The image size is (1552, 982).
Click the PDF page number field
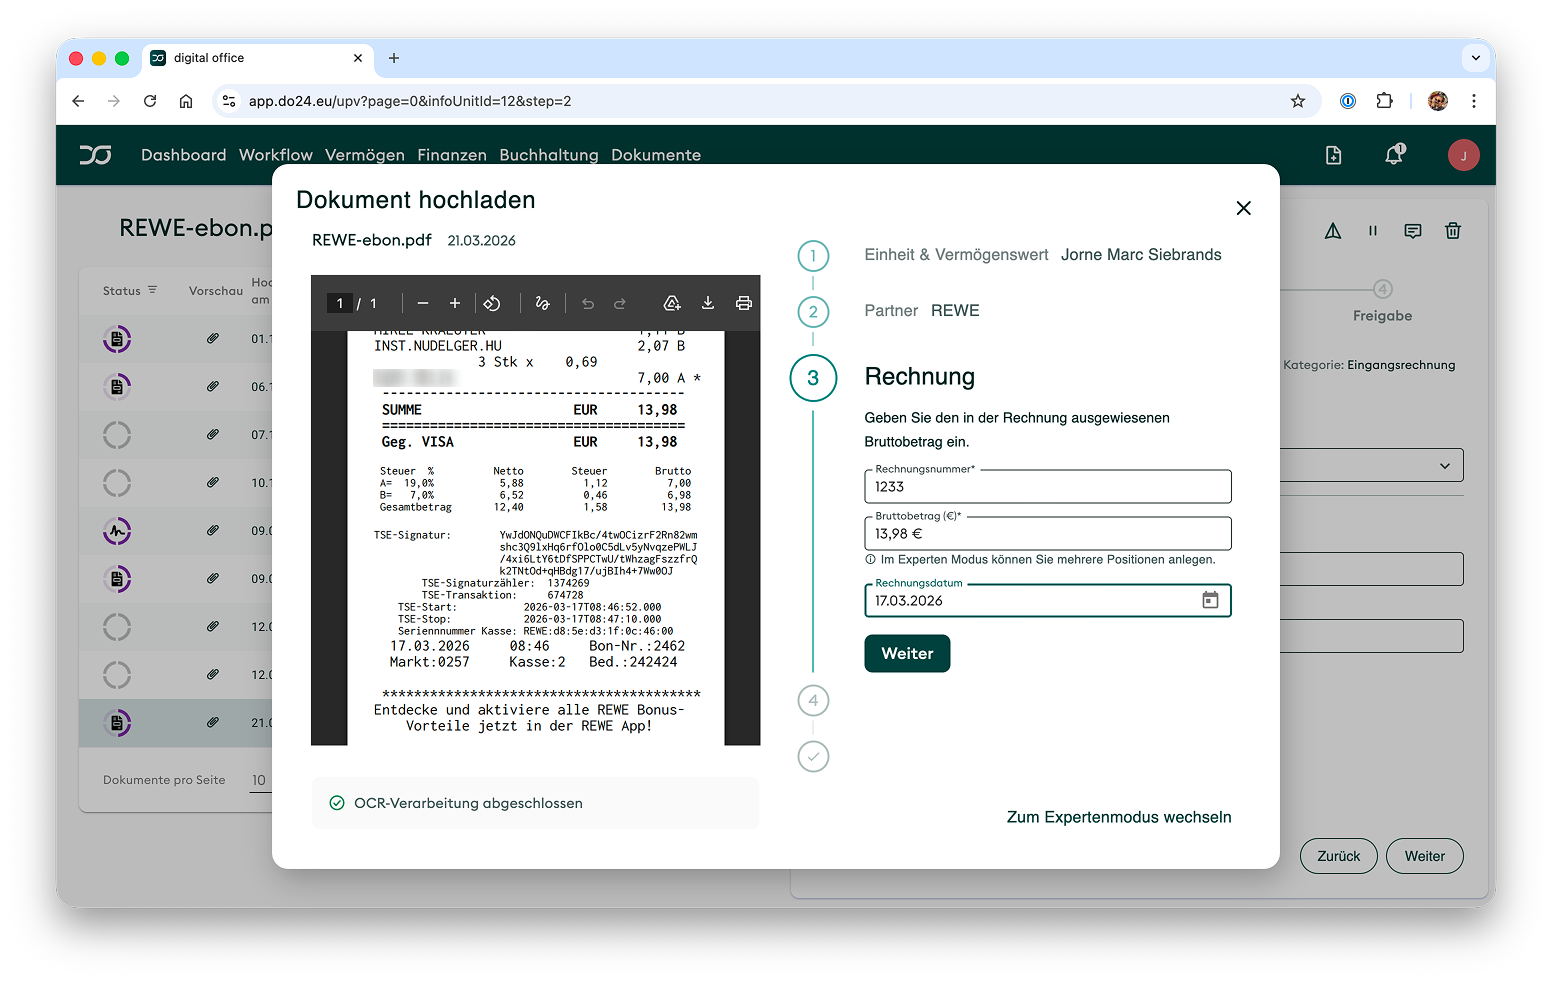339,303
